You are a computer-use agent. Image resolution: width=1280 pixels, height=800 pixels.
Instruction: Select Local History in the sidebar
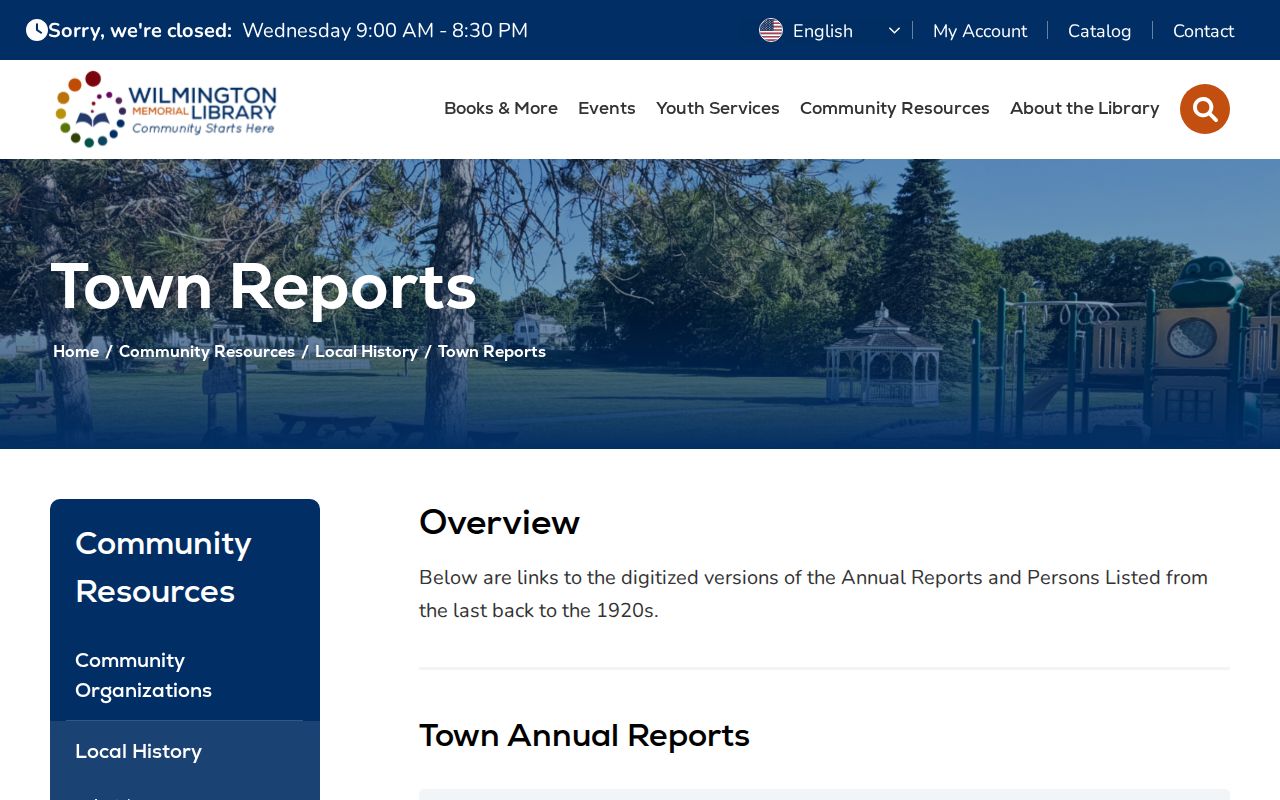[185, 751]
